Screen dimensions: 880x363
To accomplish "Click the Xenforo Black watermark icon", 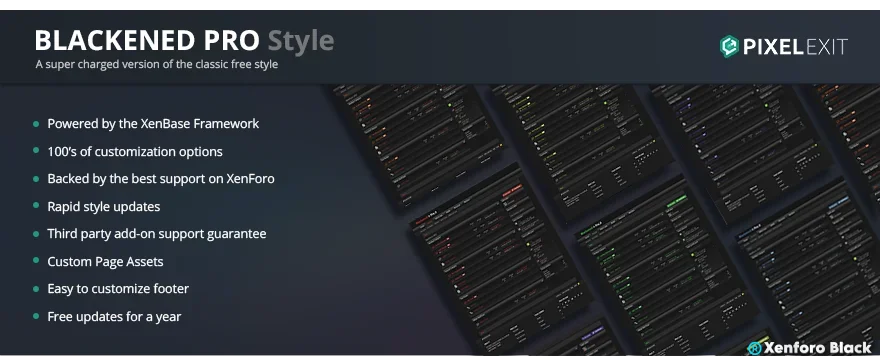I will pos(754,348).
